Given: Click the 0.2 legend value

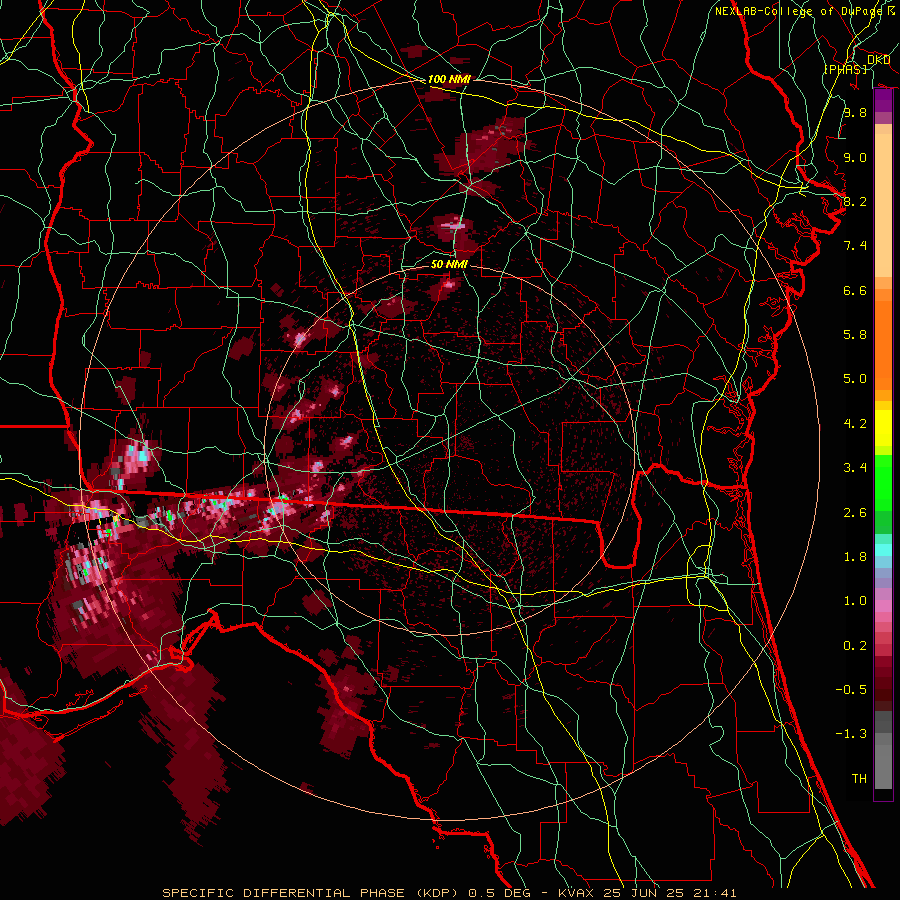Looking at the screenshot, I should click(x=855, y=646).
